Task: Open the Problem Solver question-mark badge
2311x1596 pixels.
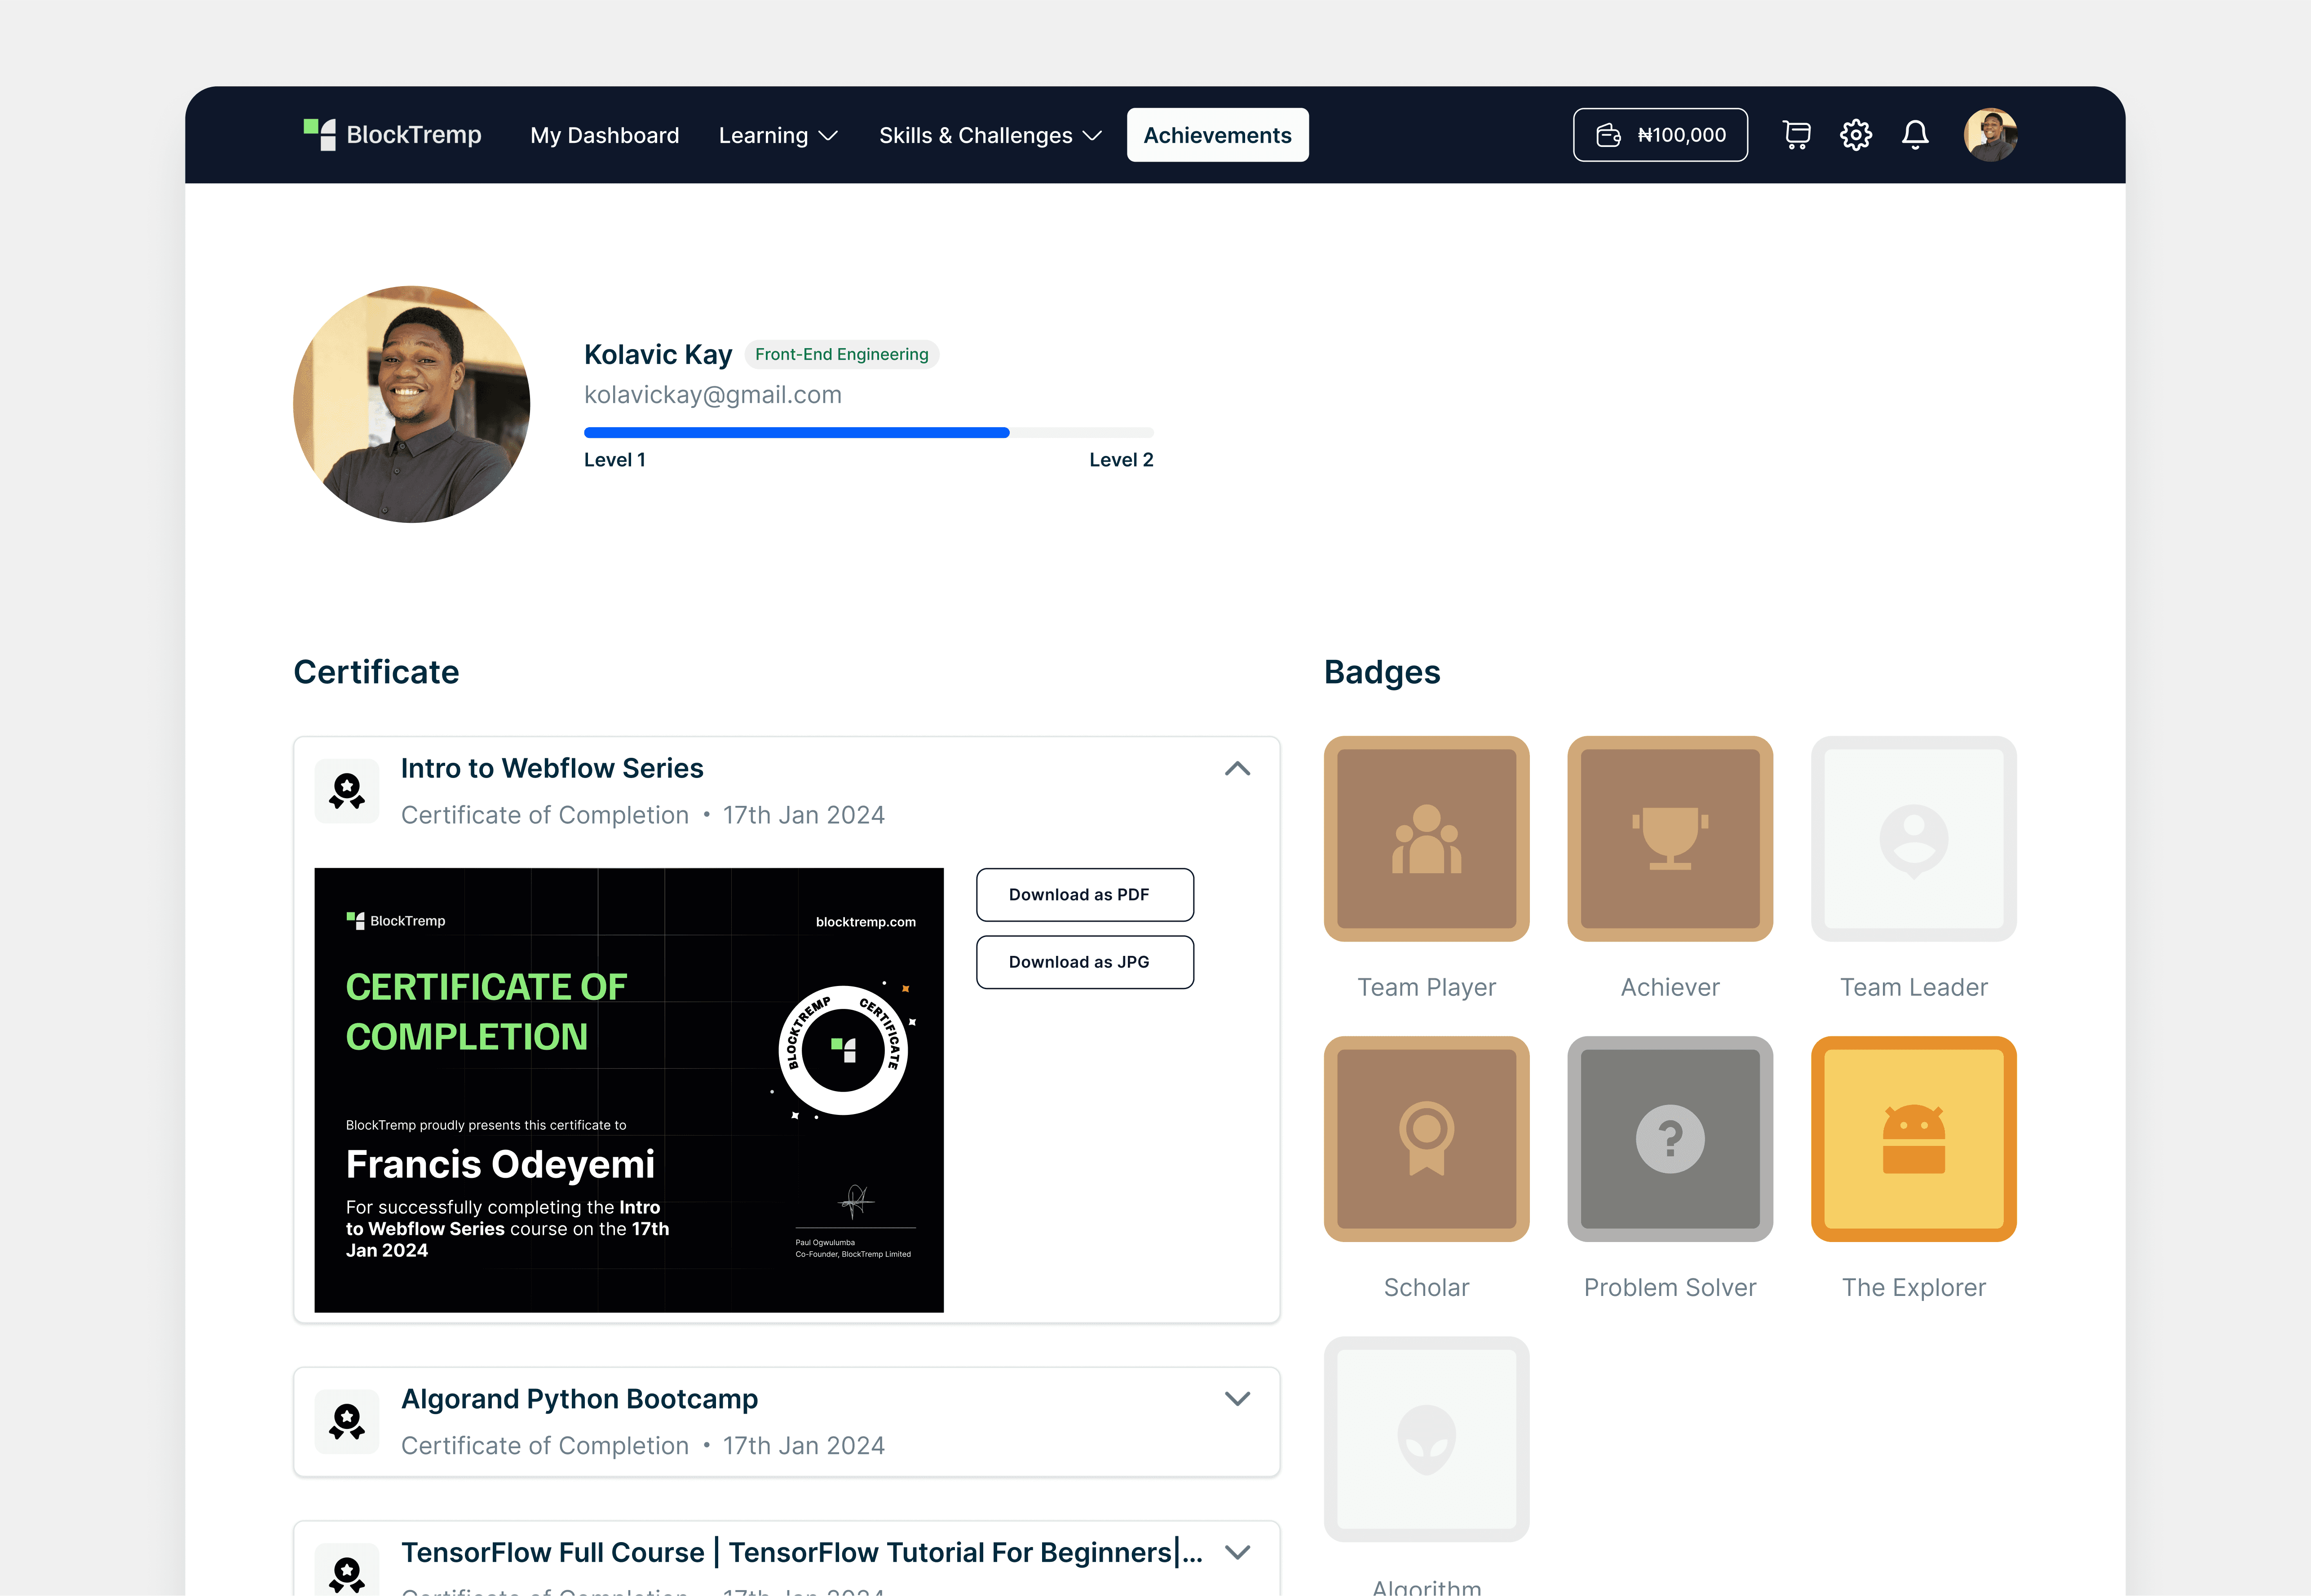Action: 1669,1139
